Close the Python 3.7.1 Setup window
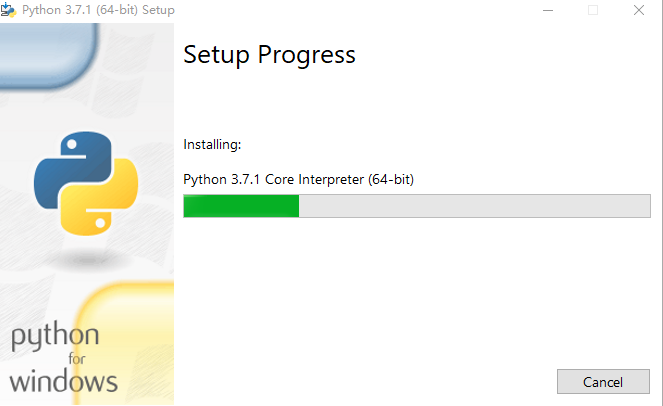Screen dimensions: 663x406 [639, 10]
